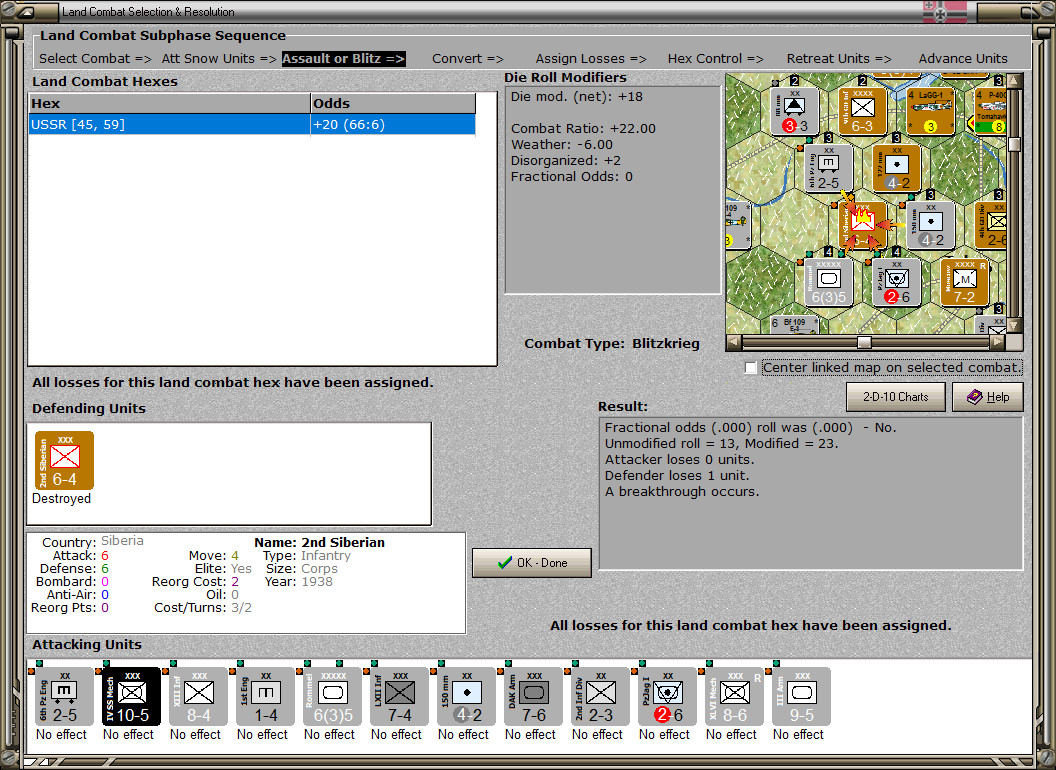Image resolution: width=1056 pixels, height=770 pixels.
Task: Click the destroyed 2nd Siberian 6-4 defender
Action: click(x=65, y=460)
